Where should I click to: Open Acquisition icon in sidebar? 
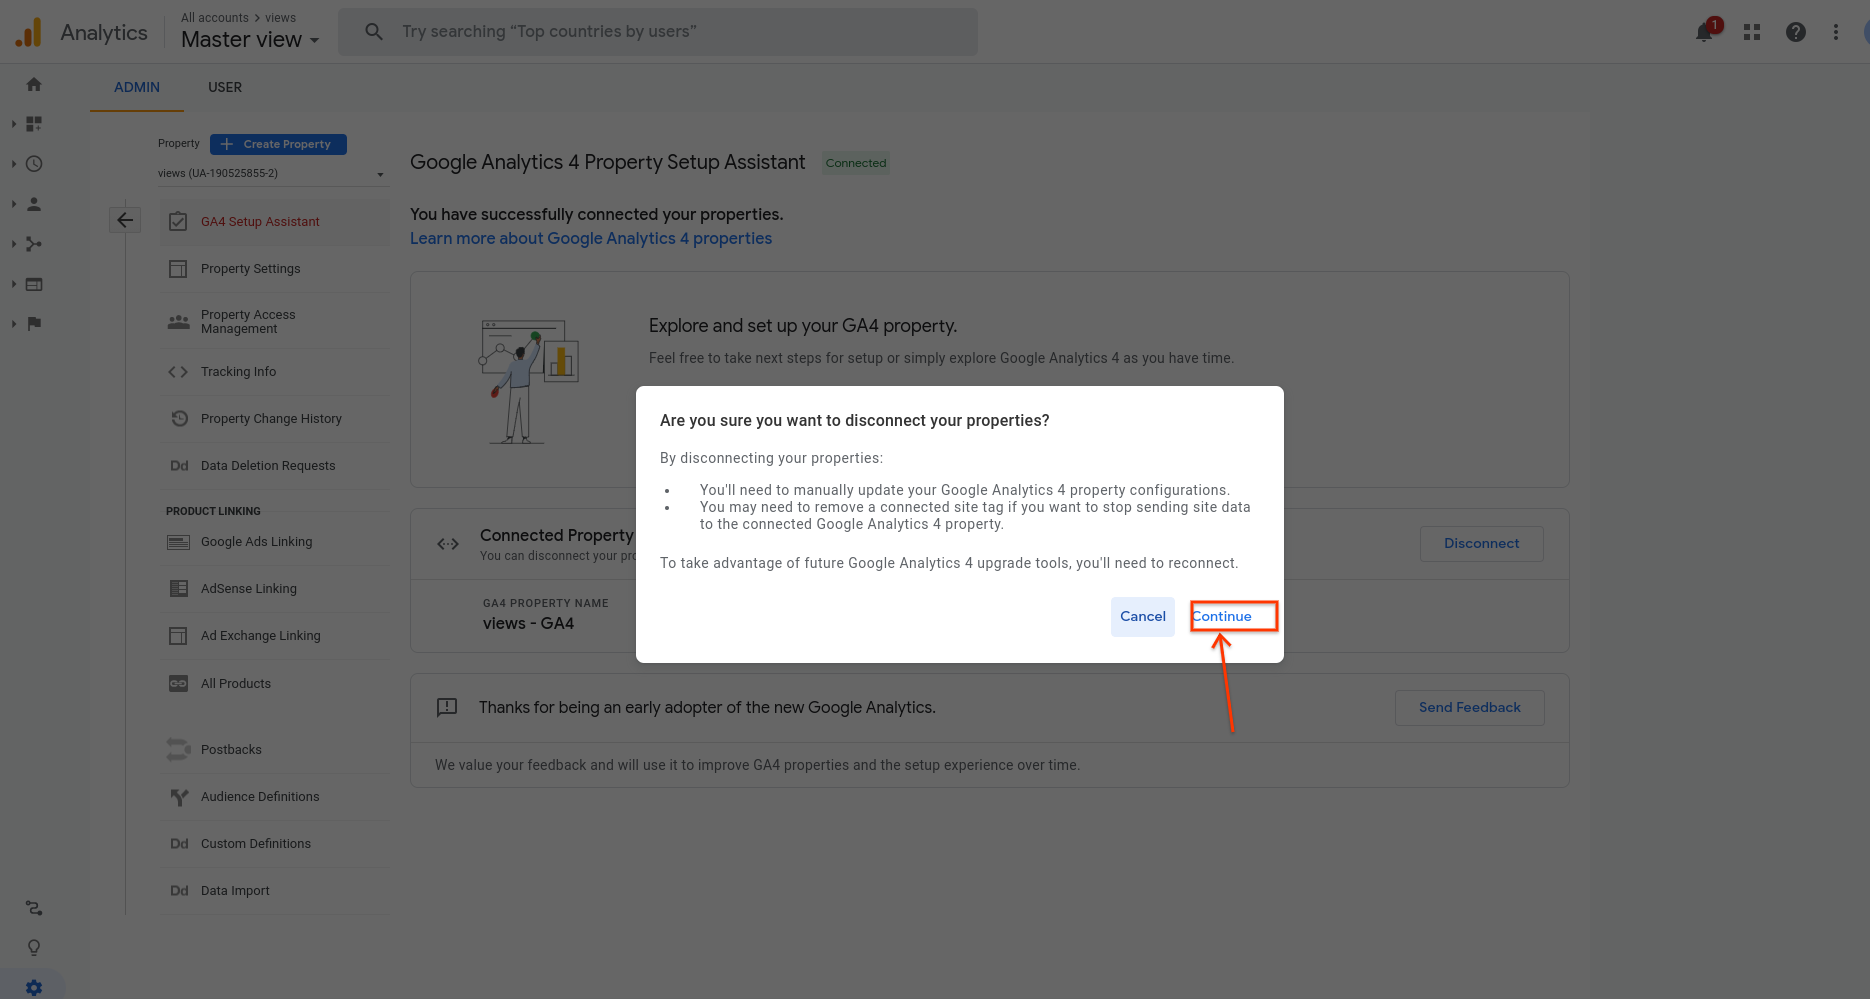click(x=34, y=244)
